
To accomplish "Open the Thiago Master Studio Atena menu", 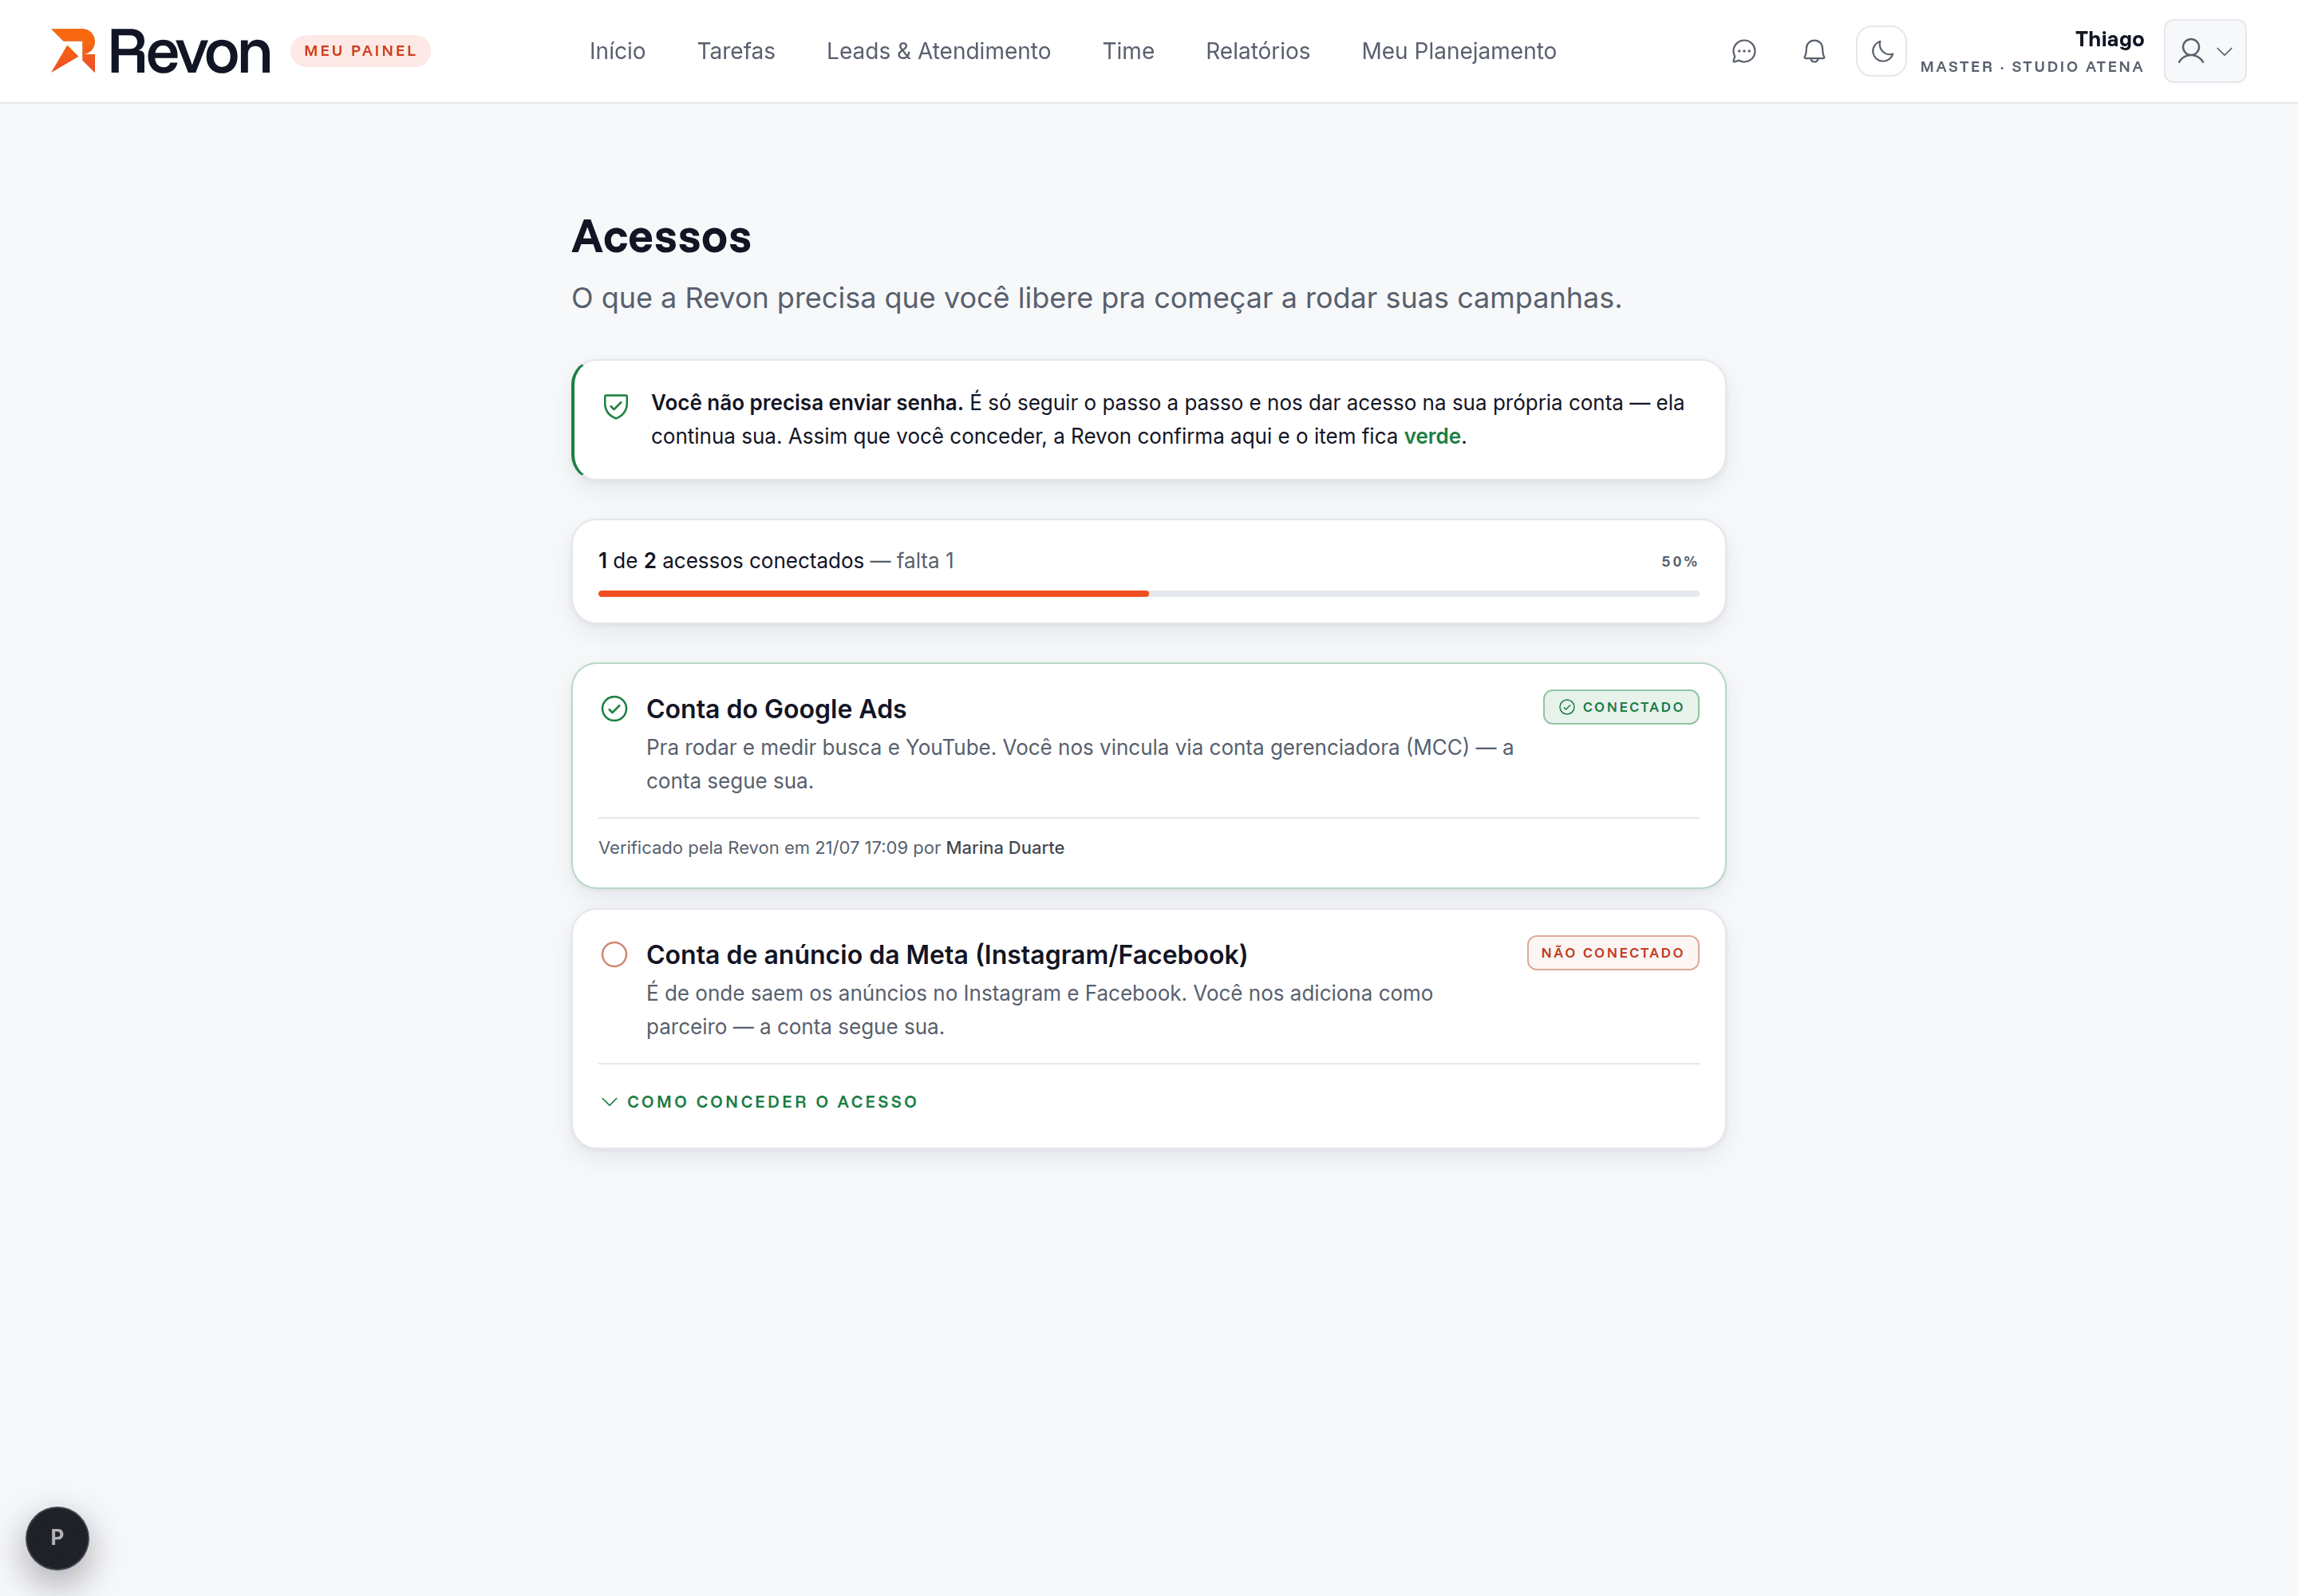I will click(x=2031, y=51).
